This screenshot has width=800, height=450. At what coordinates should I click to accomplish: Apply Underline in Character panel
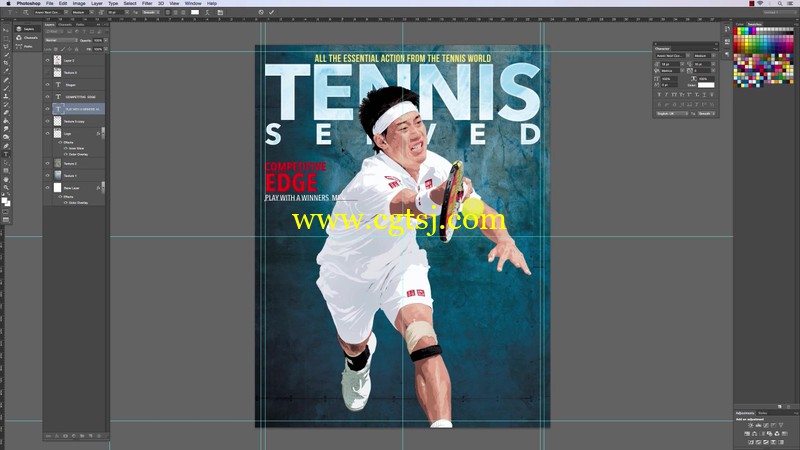coord(704,94)
